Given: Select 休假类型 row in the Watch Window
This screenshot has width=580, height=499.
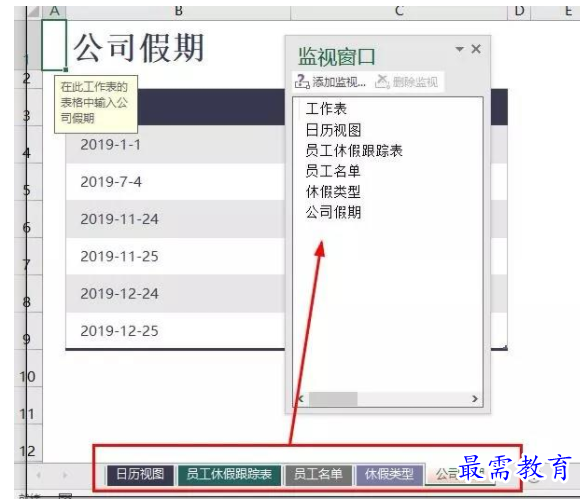Looking at the screenshot, I should coord(333,192).
